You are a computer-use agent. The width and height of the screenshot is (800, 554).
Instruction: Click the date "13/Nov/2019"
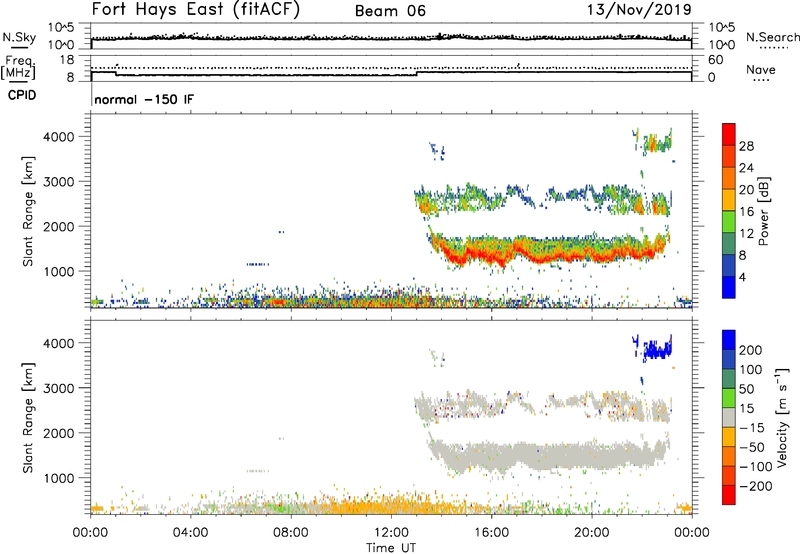coord(639,10)
